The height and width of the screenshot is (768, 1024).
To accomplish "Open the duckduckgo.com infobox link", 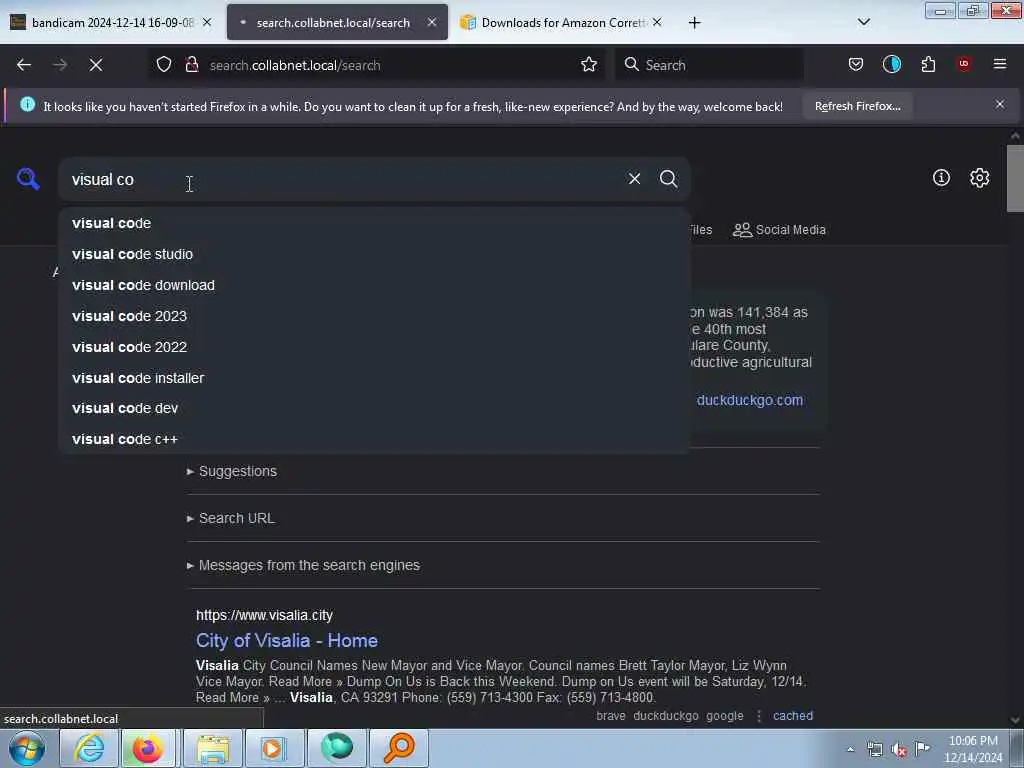I will [x=750, y=400].
